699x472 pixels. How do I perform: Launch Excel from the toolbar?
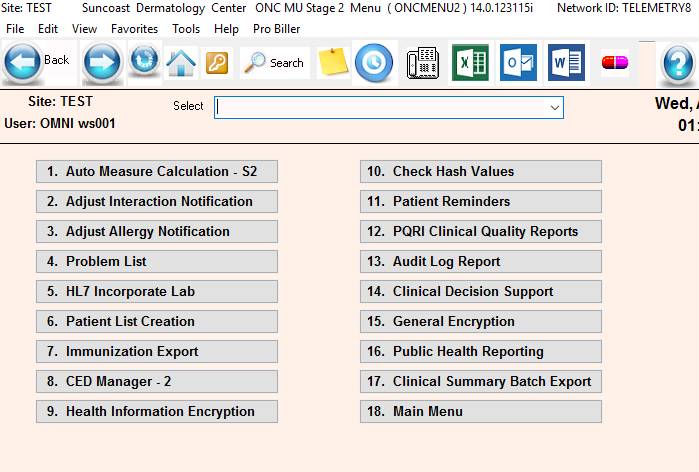point(470,63)
